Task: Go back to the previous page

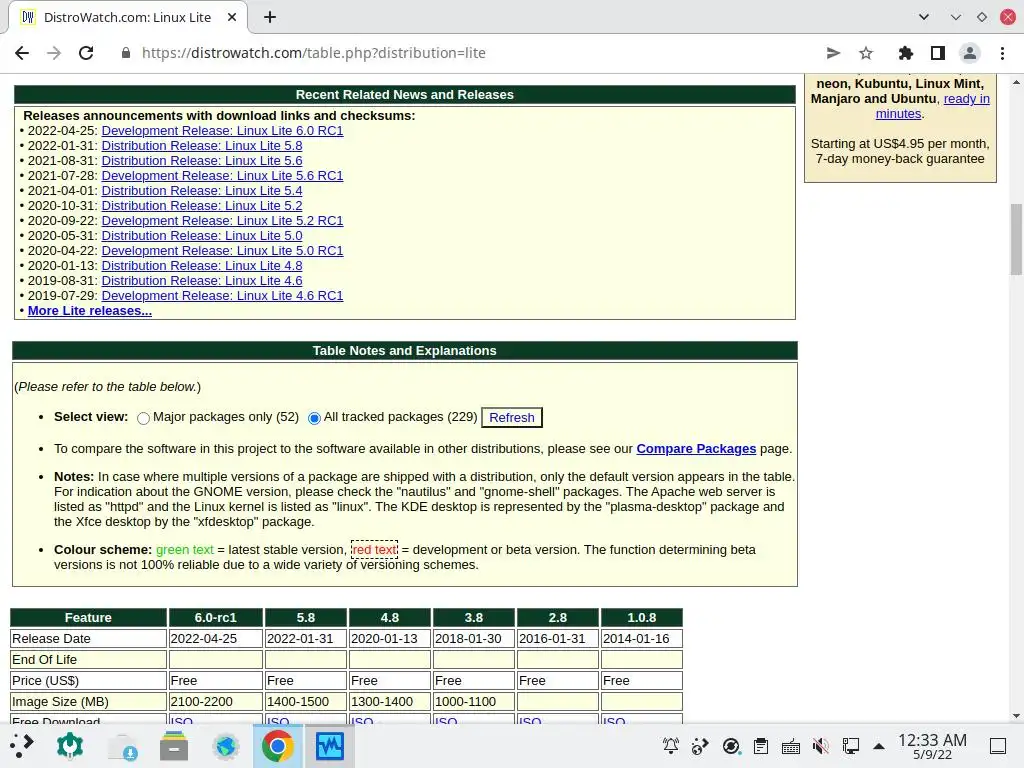Action: tap(22, 53)
